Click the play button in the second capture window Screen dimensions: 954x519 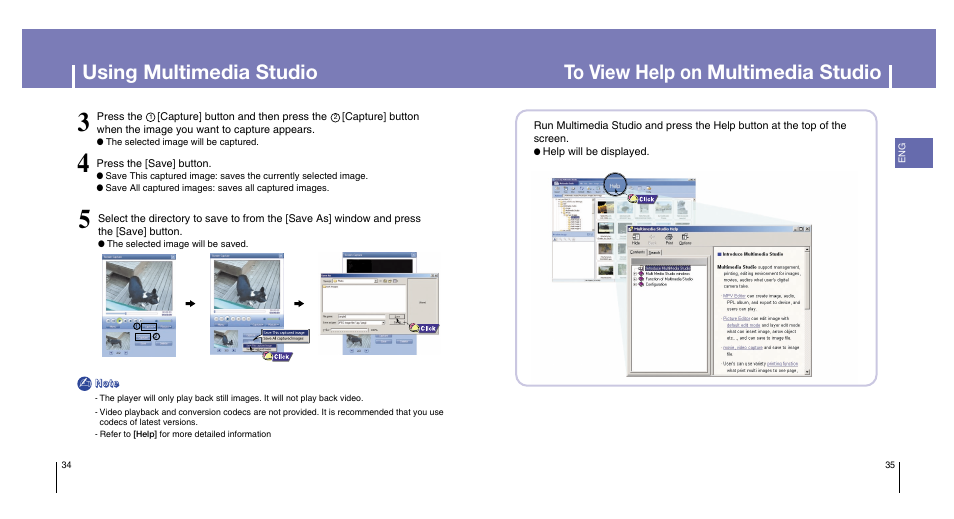[x=227, y=319]
